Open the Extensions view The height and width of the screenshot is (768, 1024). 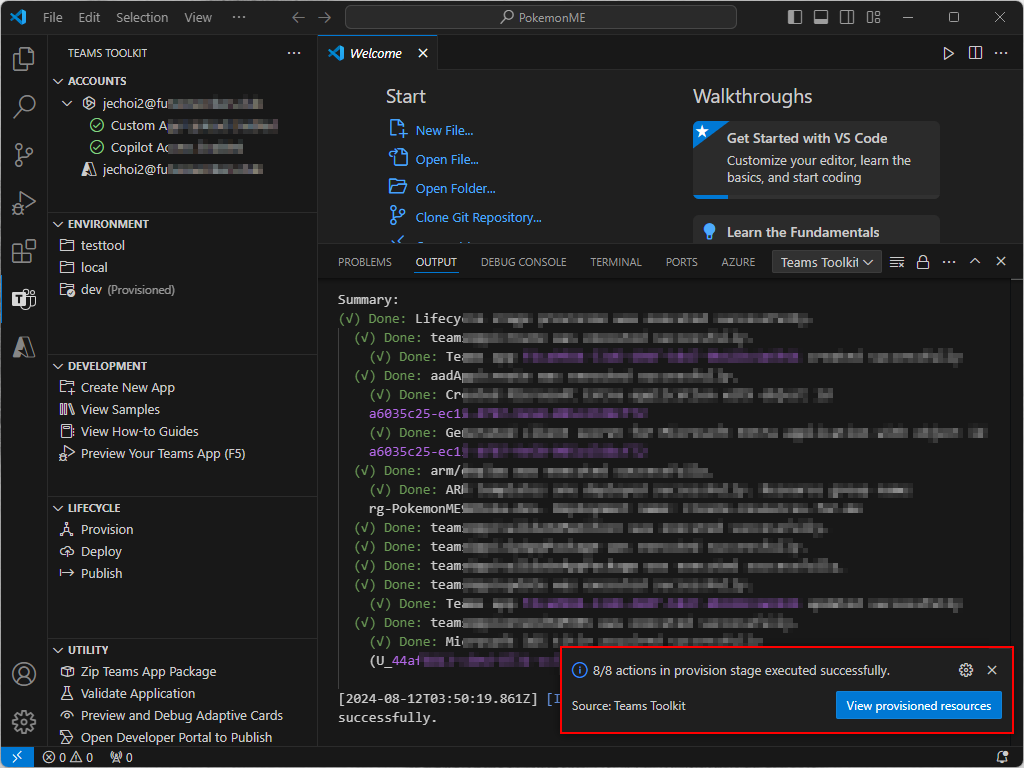[24, 251]
